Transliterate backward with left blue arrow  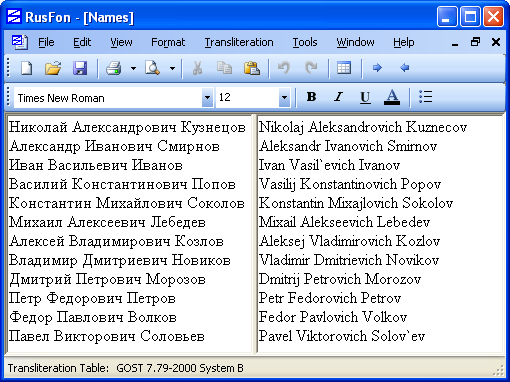click(x=404, y=68)
